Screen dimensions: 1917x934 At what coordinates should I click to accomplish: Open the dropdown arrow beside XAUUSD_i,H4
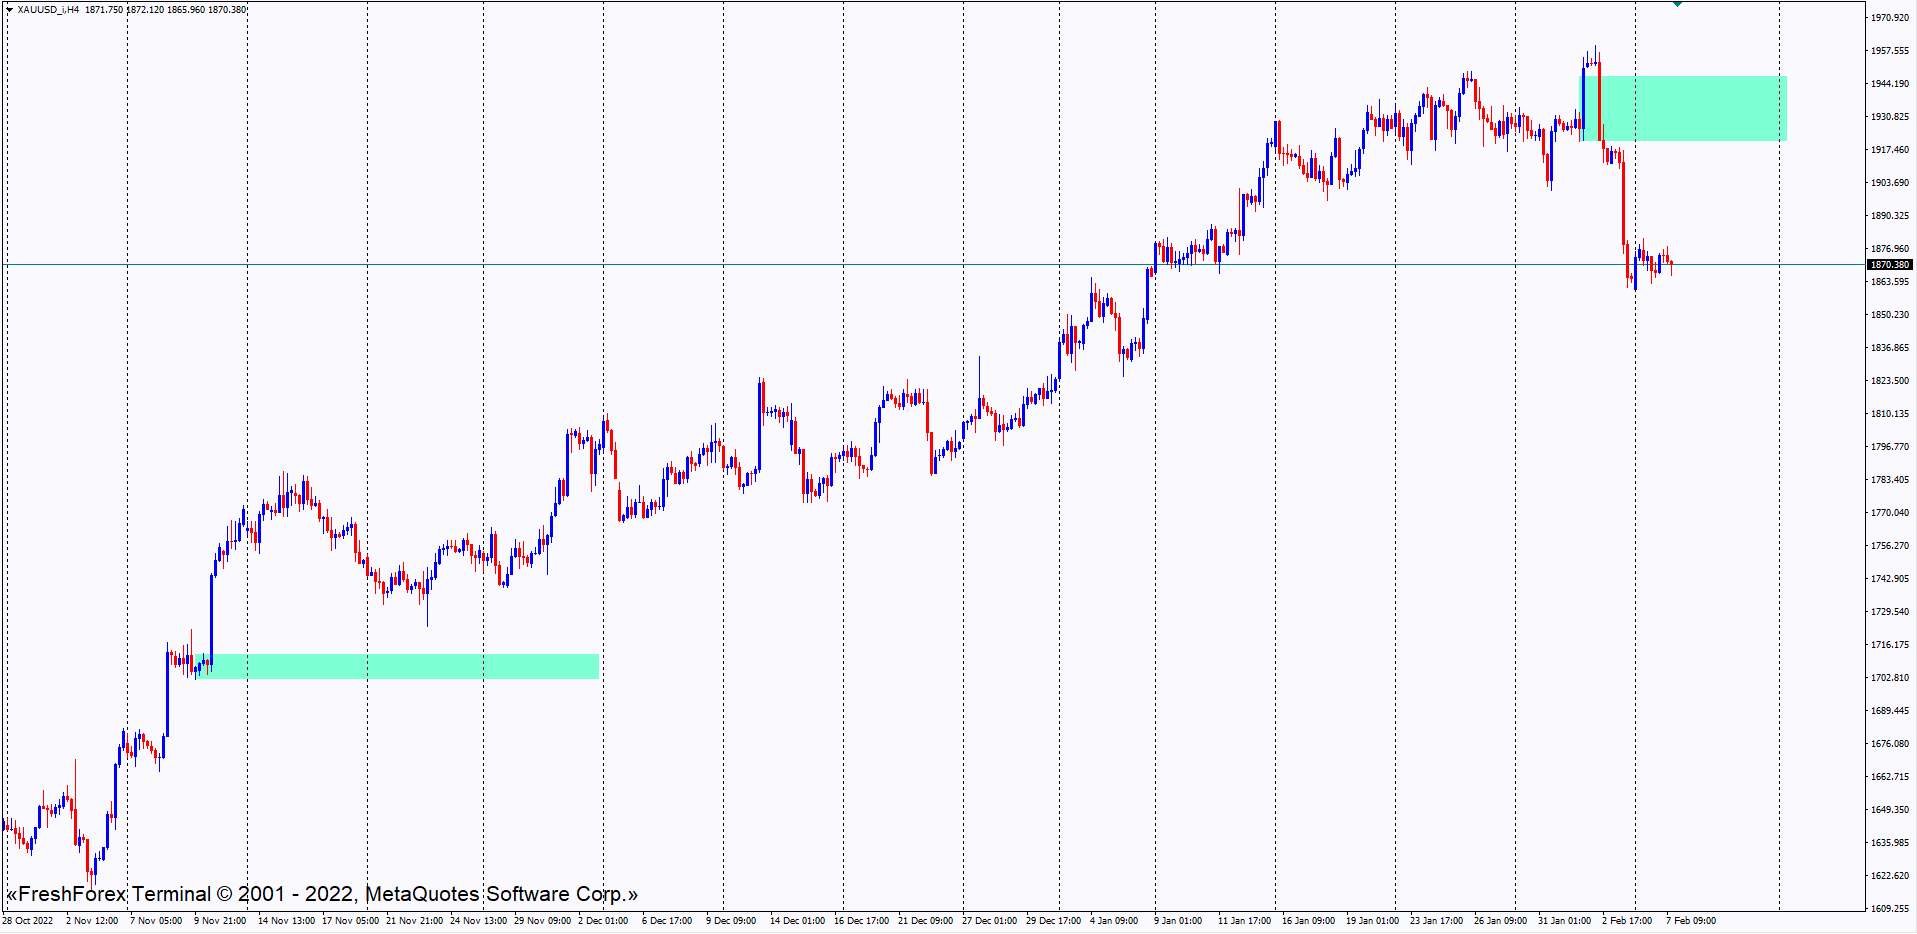click(x=9, y=10)
